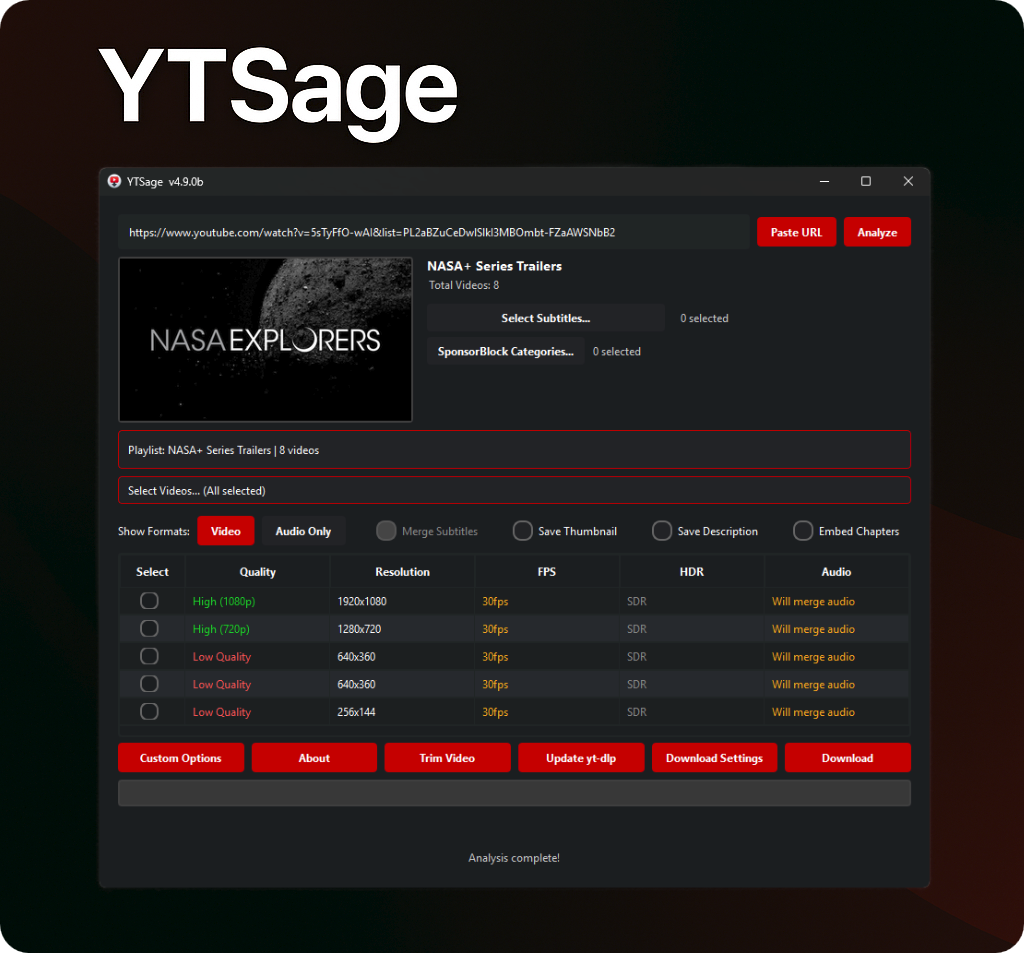Select the first 640x360 Low Quality checkbox
This screenshot has height=953, width=1024.
(149, 656)
